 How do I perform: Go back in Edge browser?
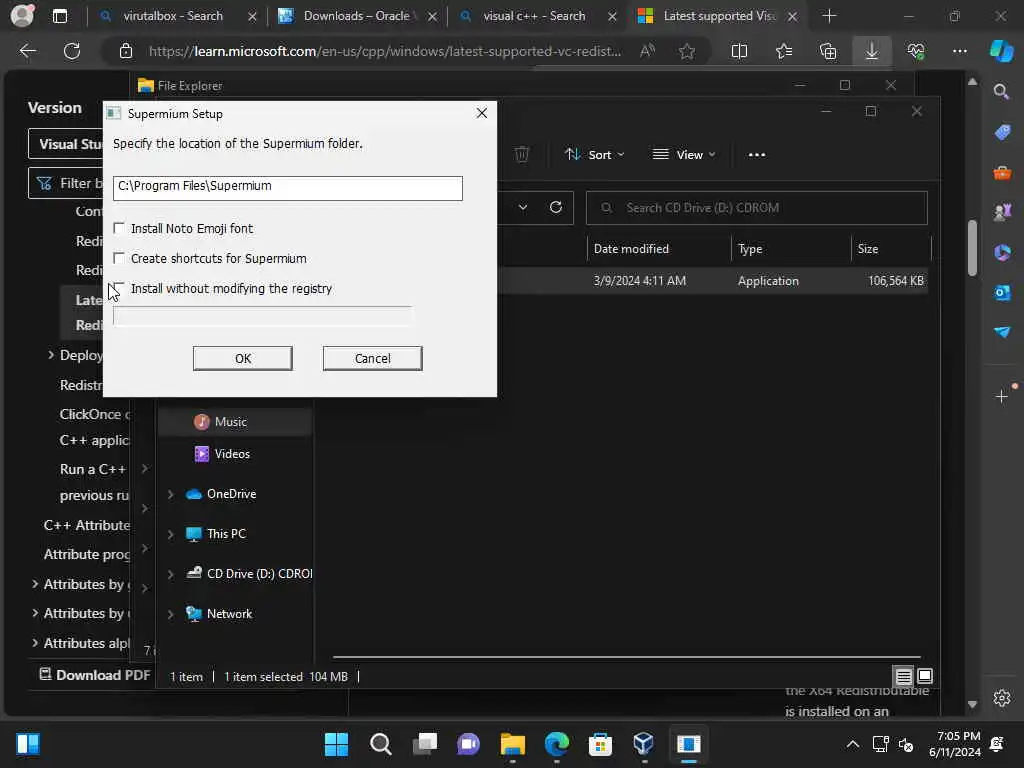pyautogui.click(x=27, y=51)
